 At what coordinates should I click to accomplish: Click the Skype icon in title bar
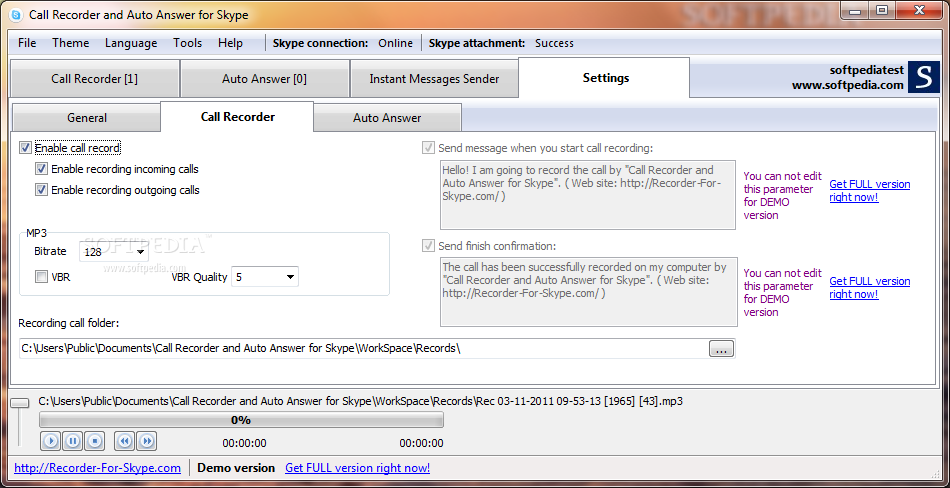point(18,15)
